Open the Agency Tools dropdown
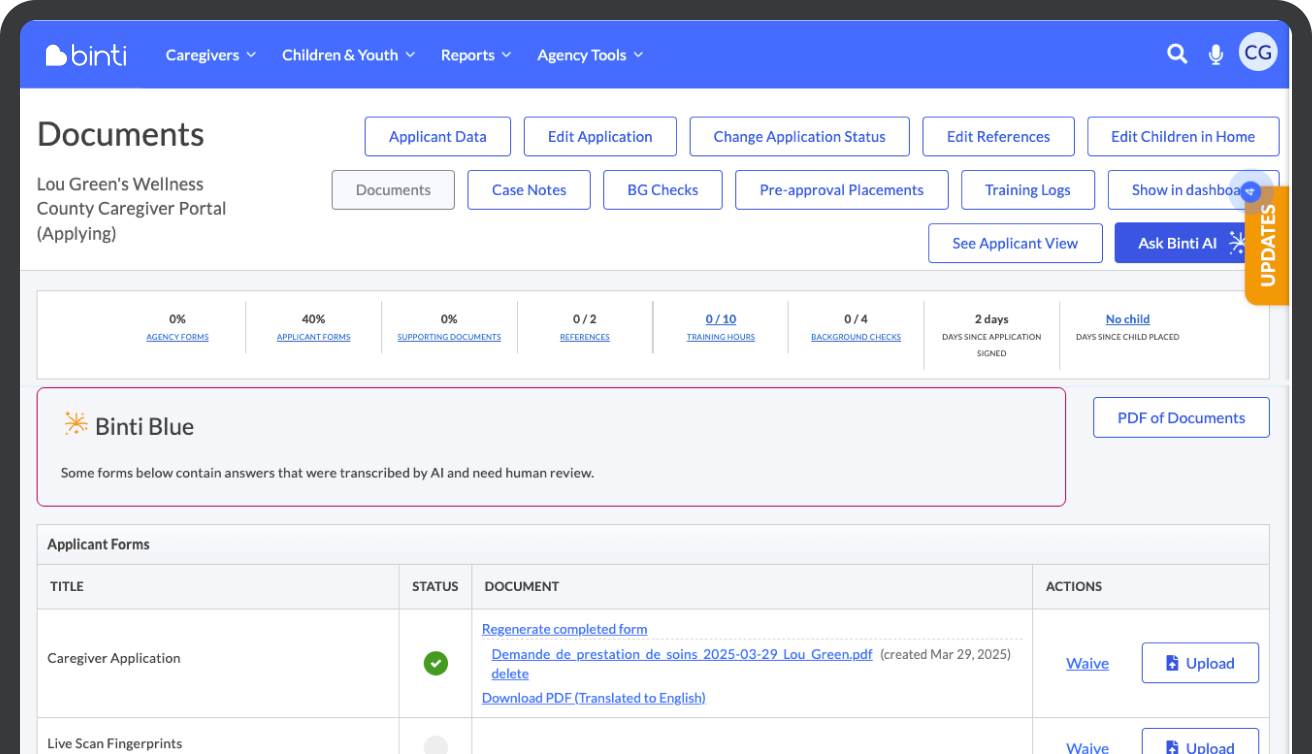Image resolution: width=1312 pixels, height=754 pixels. [590, 55]
